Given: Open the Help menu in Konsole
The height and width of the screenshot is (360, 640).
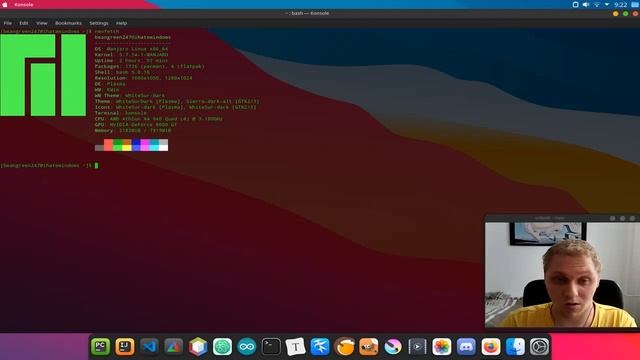Looking at the screenshot, I should tap(121, 23).
